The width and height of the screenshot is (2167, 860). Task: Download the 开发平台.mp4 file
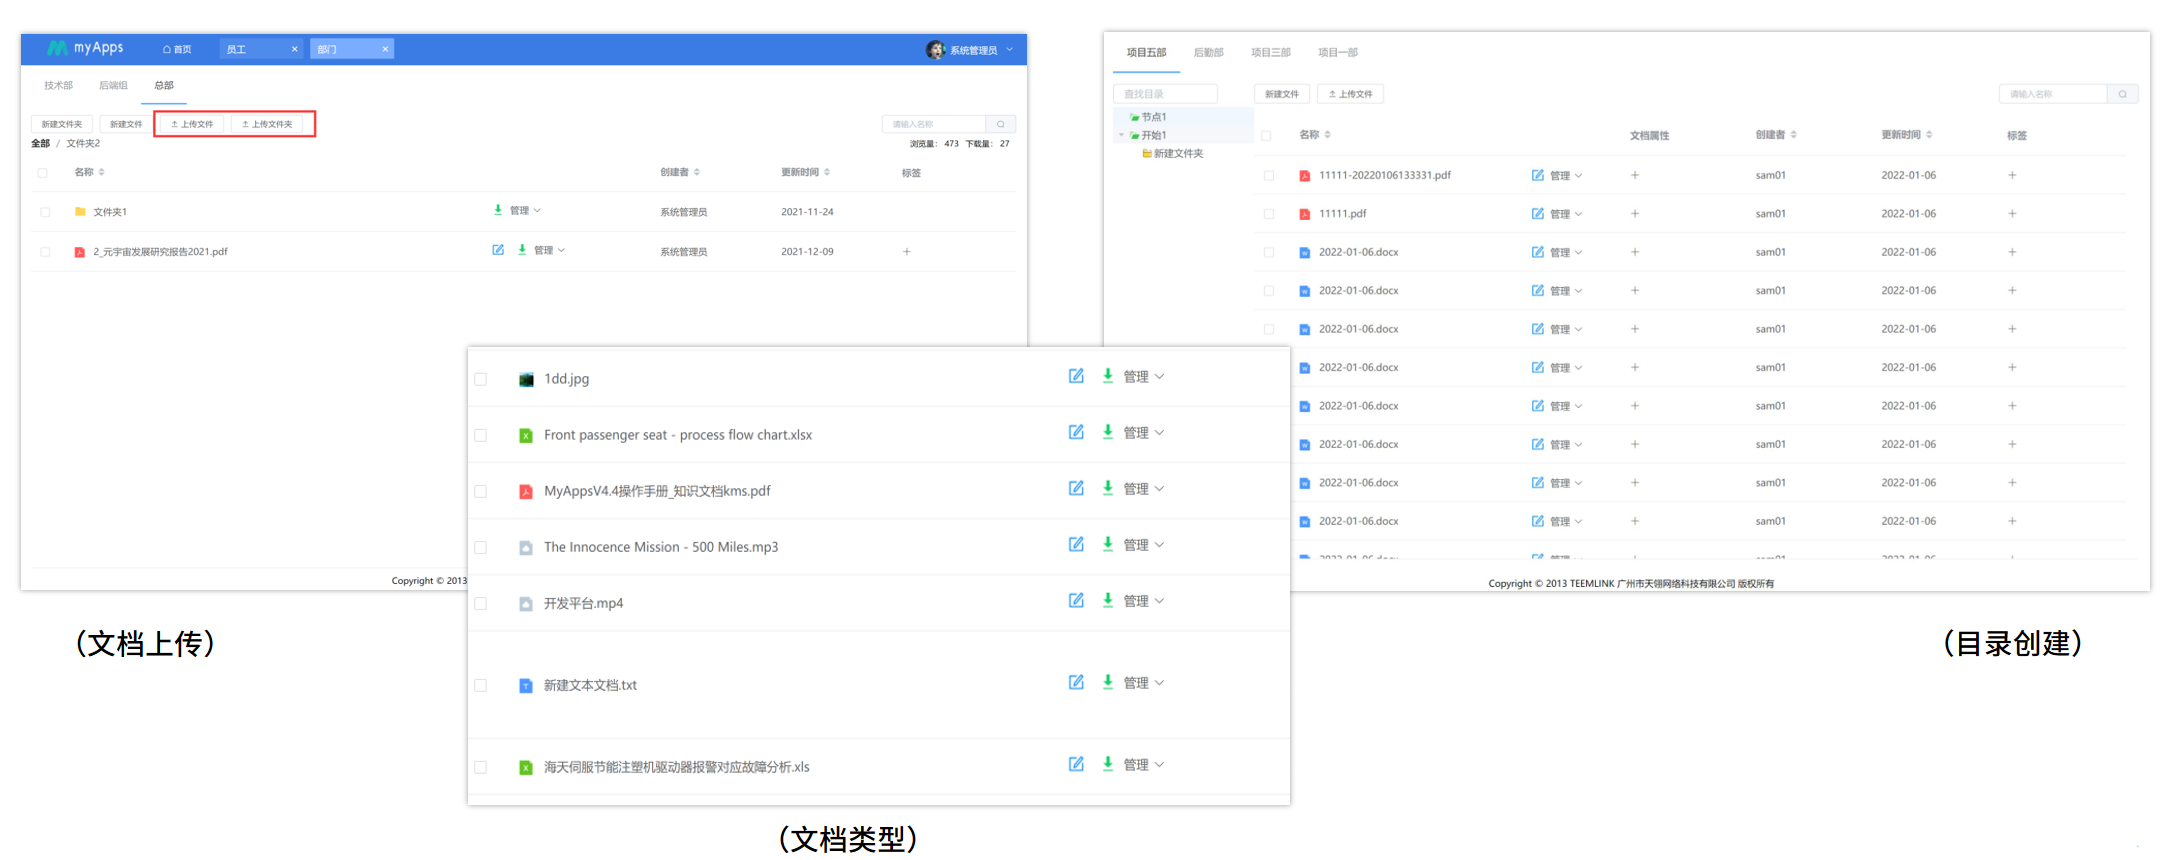tap(1108, 600)
